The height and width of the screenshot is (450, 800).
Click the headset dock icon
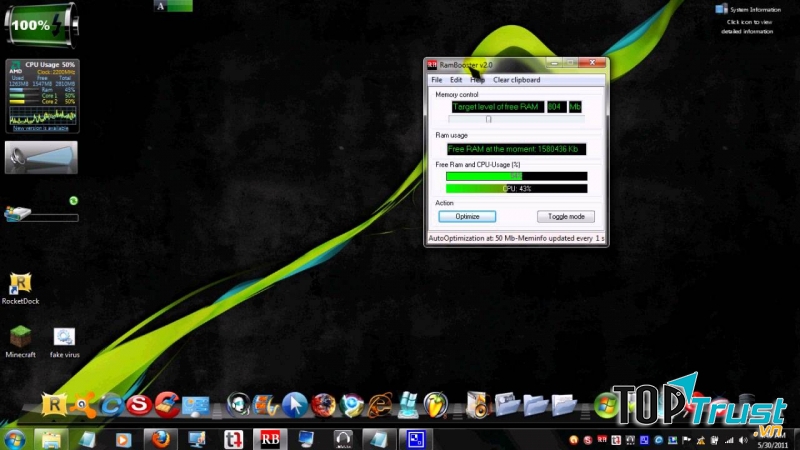pos(238,405)
